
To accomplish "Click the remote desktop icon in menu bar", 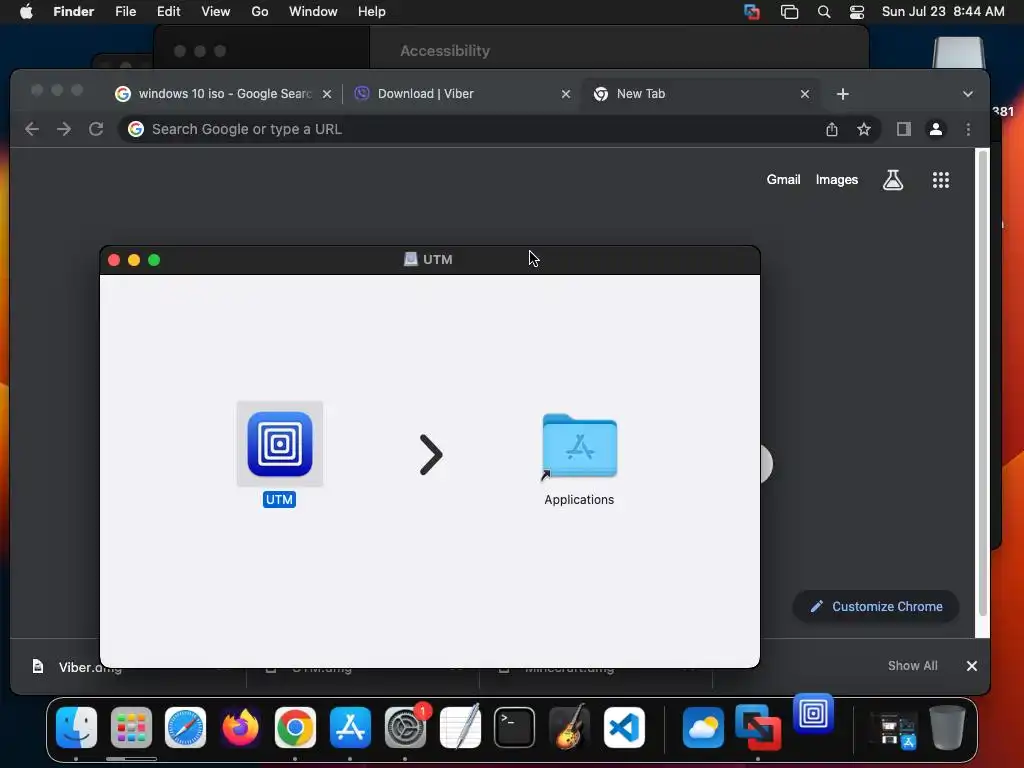I will click(x=752, y=12).
